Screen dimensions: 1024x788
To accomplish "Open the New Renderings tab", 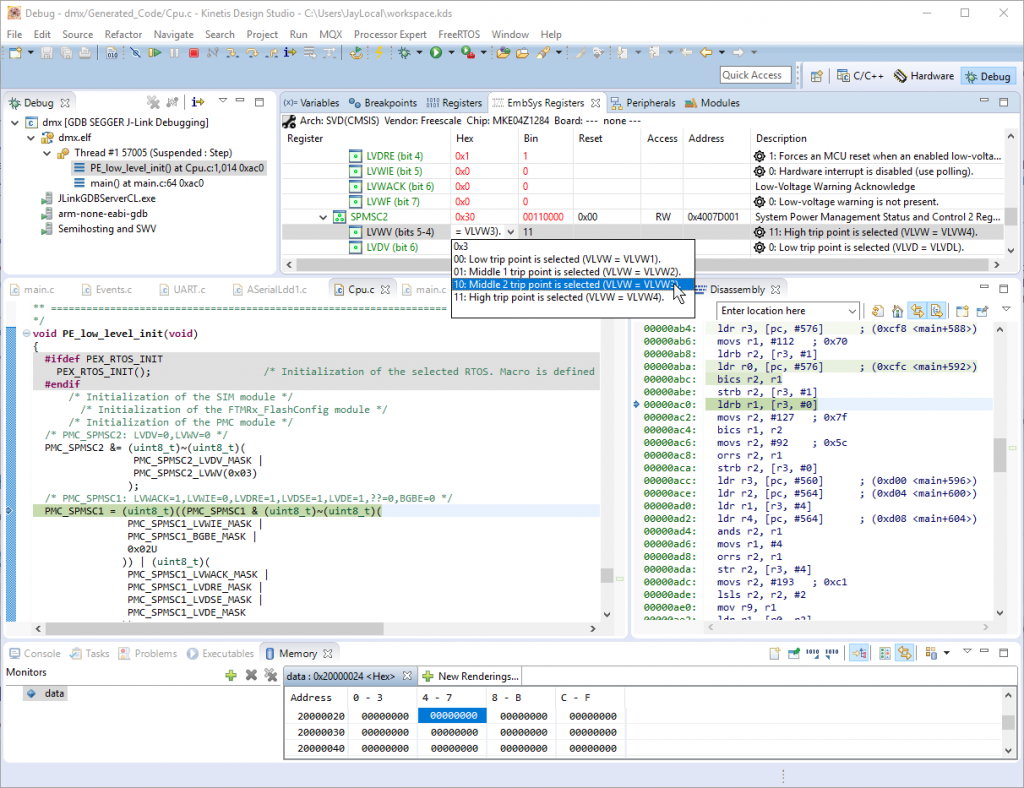I will pyautogui.click(x=469, y=676).
